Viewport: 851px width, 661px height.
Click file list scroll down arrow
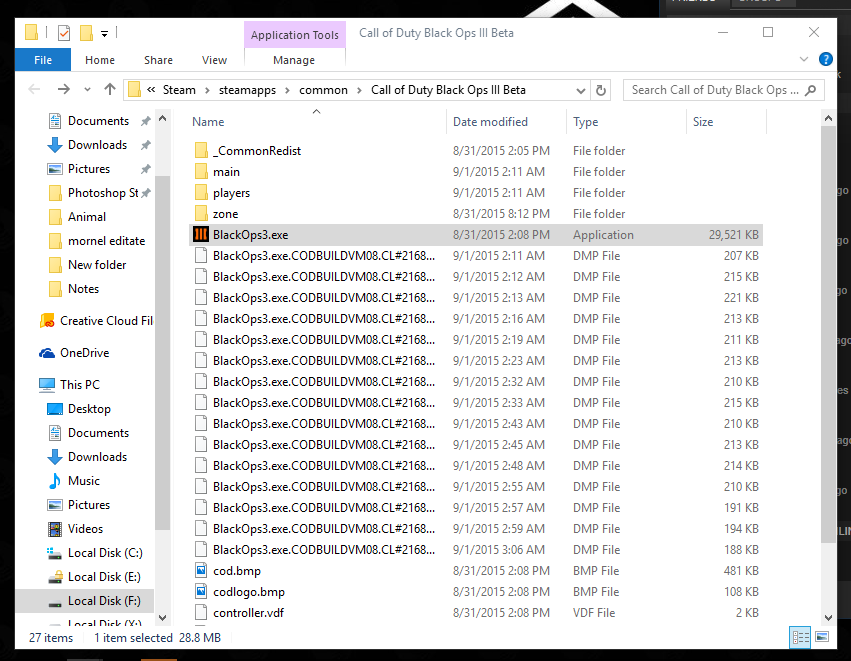point(828,618)
